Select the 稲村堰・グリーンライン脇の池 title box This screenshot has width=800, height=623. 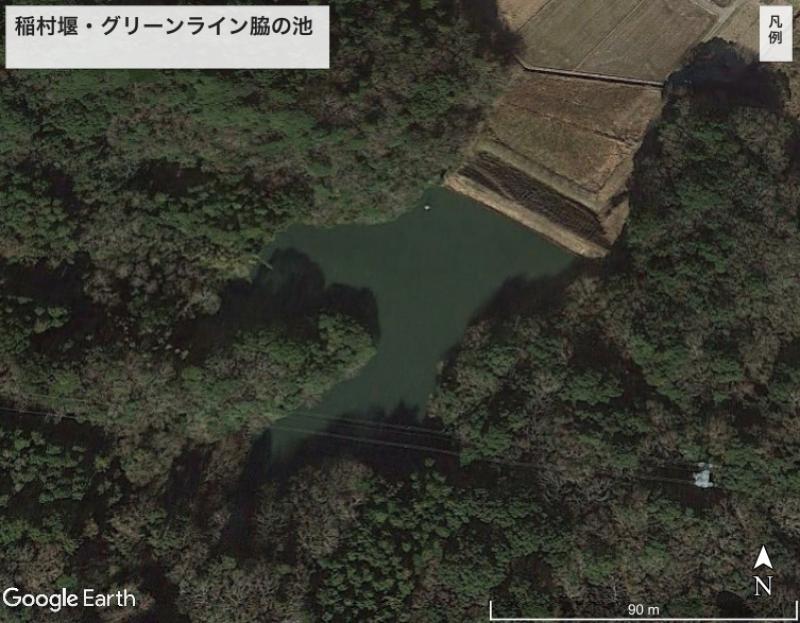pyautogui.click(x=167, y=37)
